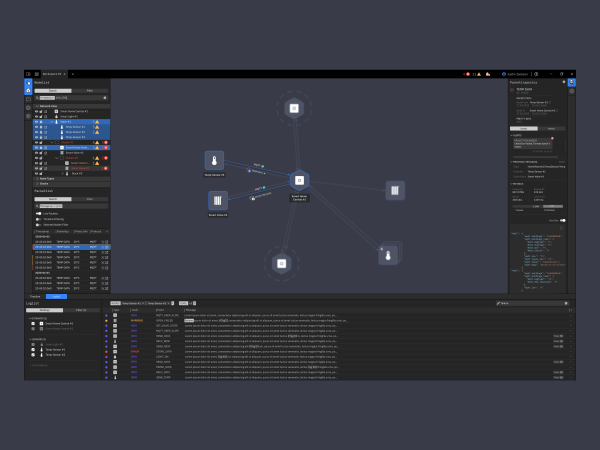Open the layout icon beside the user name

(536, 74)
